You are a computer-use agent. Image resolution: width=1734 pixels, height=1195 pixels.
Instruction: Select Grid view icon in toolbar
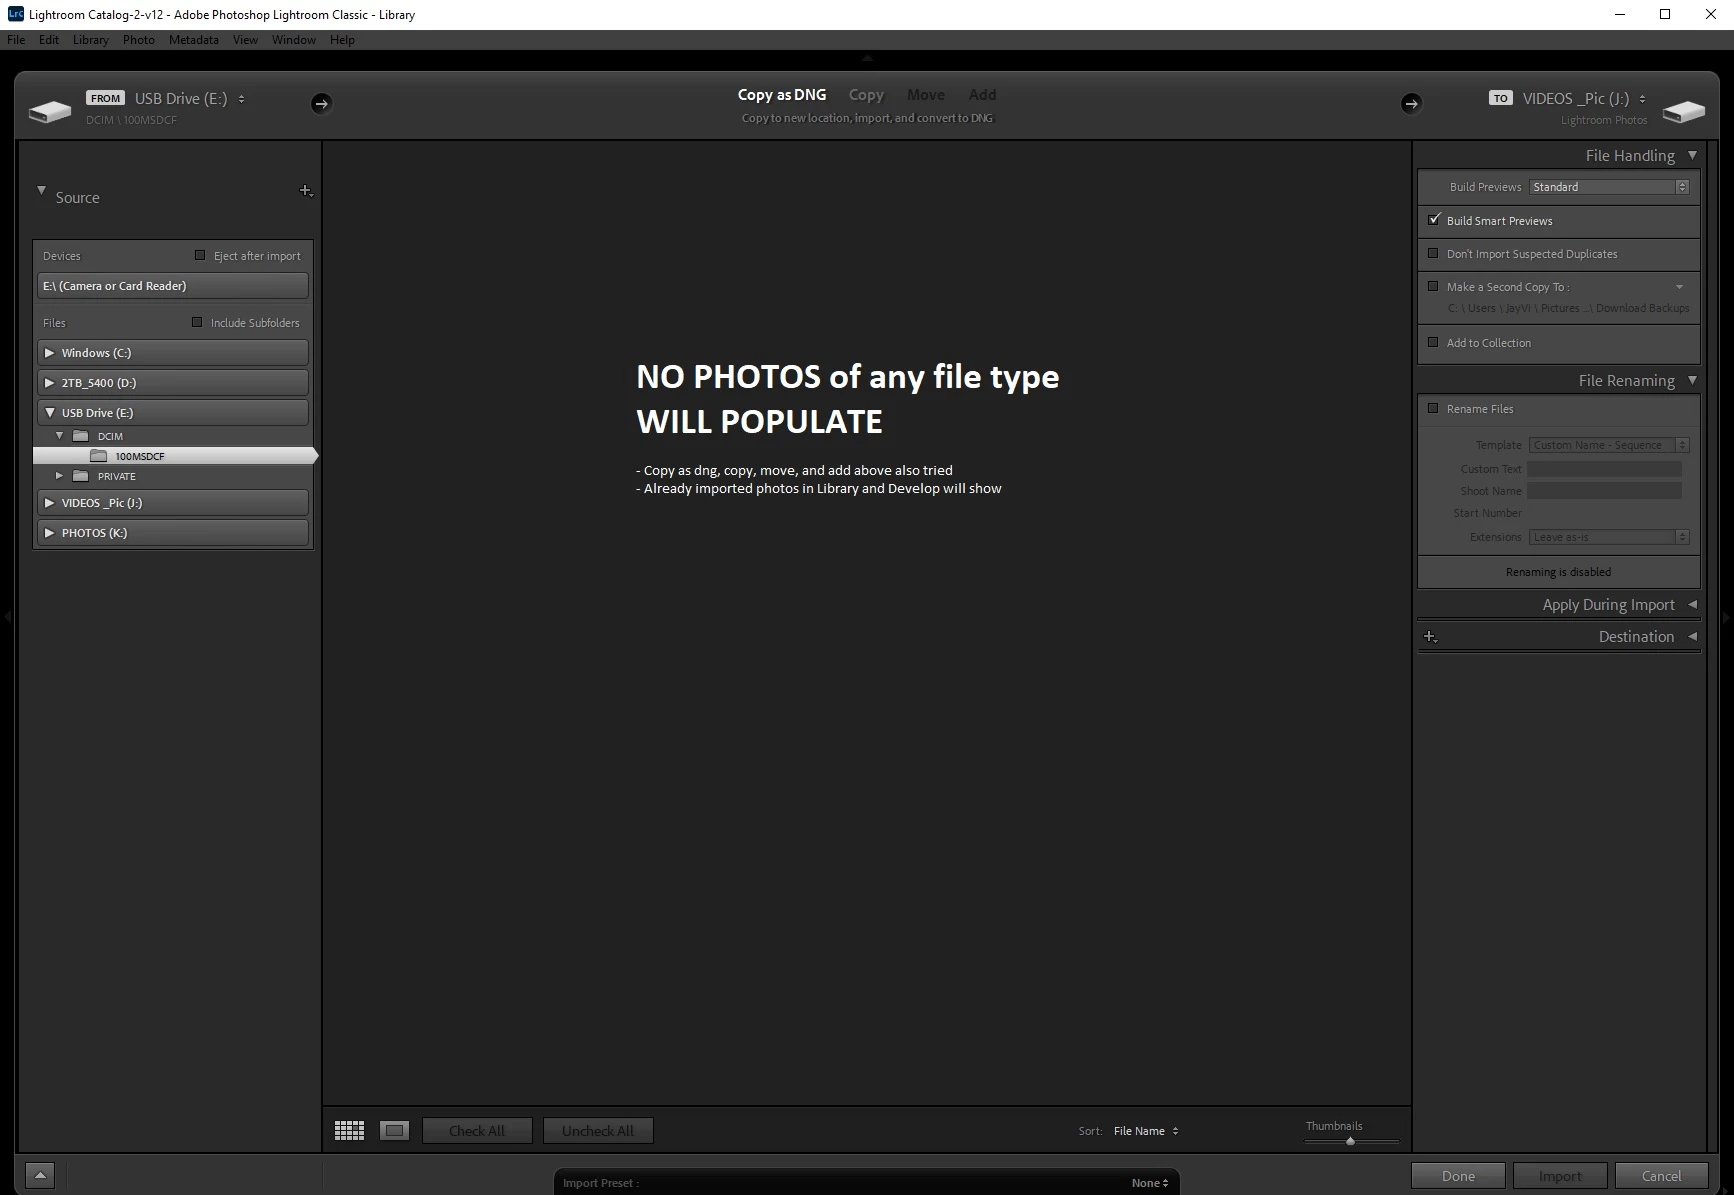[x=349, y=1131]
